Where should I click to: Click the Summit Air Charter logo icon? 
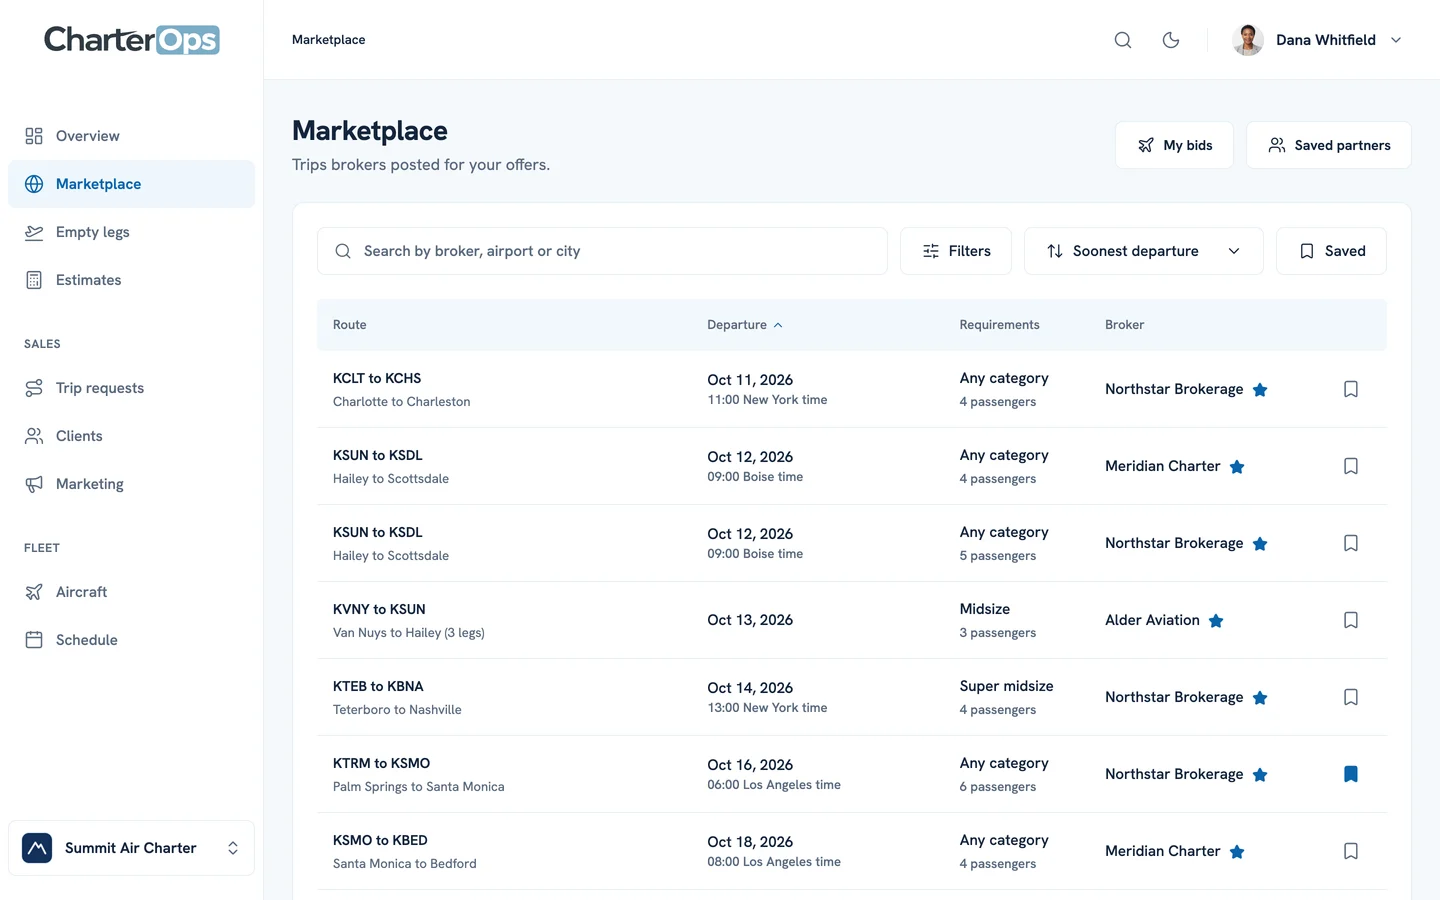pos(37,848)
